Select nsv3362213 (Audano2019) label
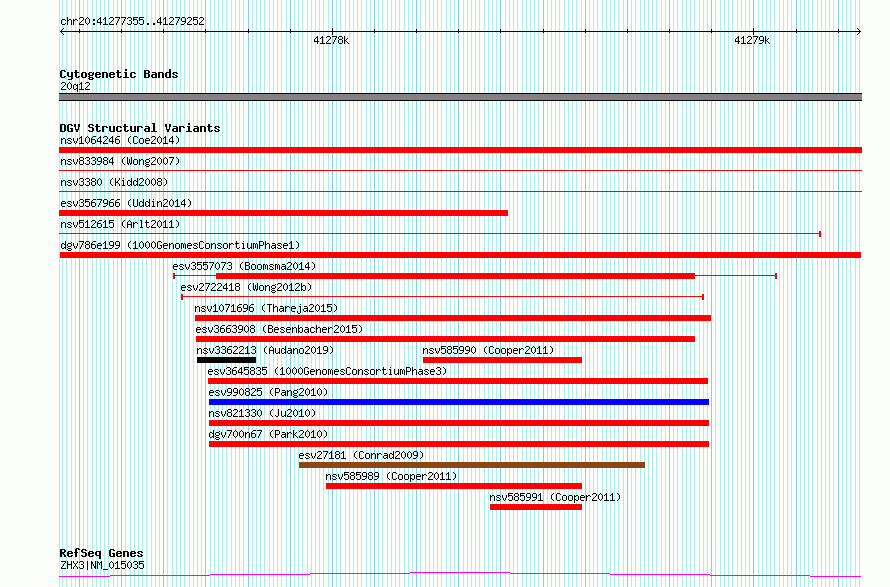Screen dimensions: 890x587 (265, 350)
